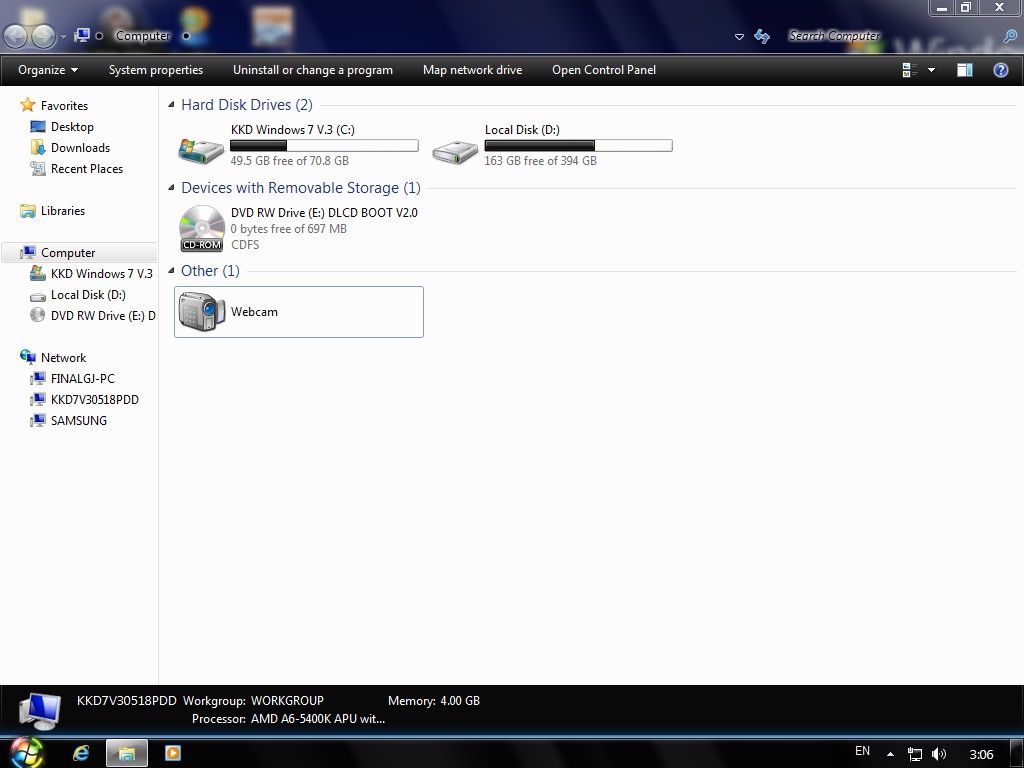Open FINALGJ-PC under Network
This screenshot has width=1024, height=768.
point(82,379)
